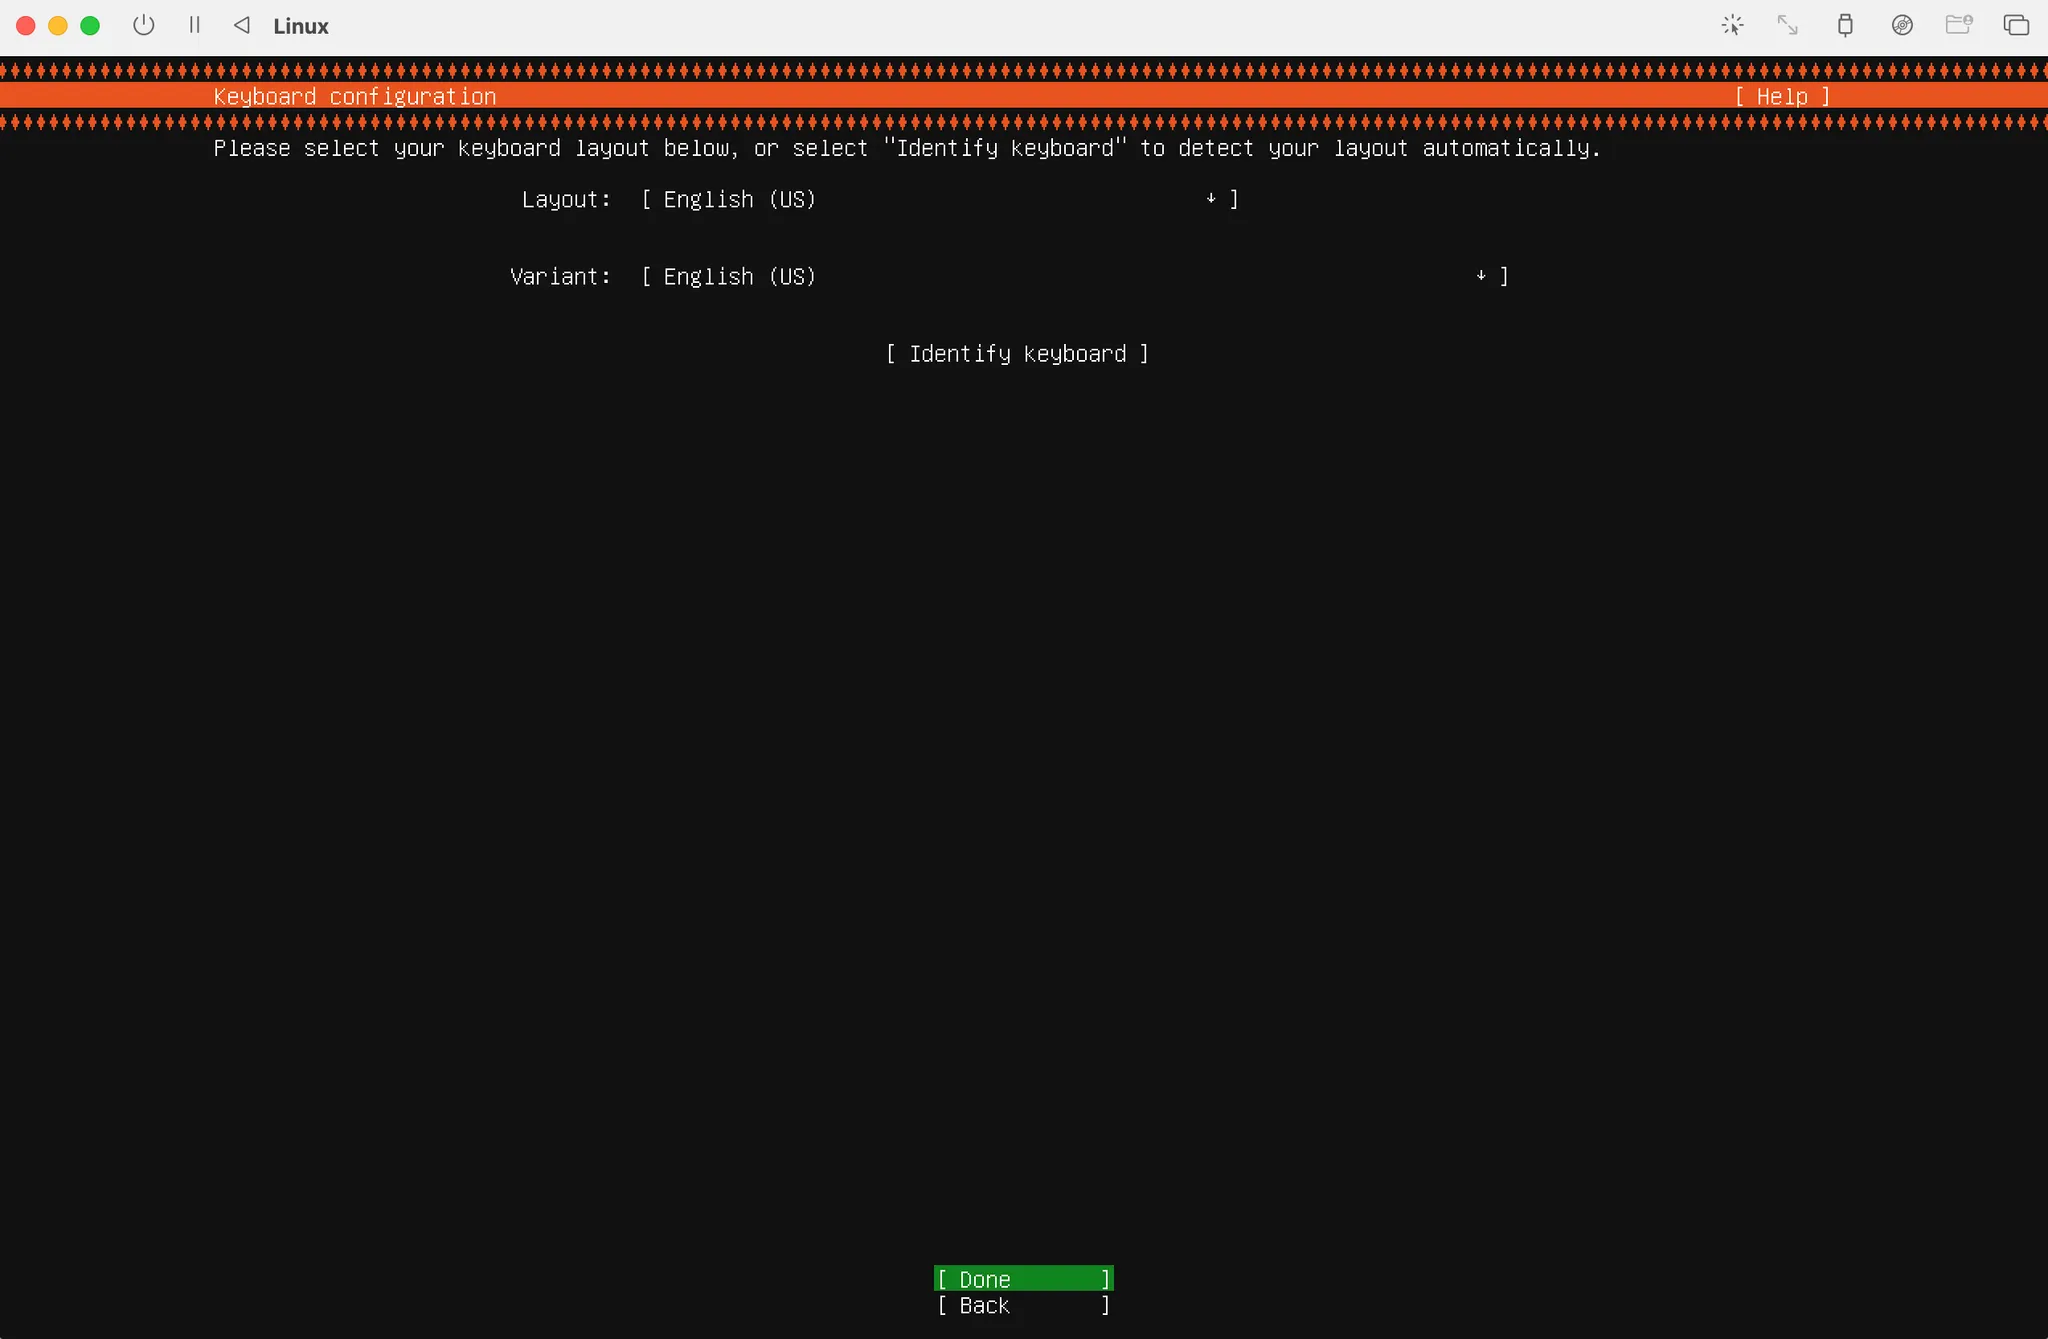
Task: Open the Help menu in installer header
Action: tap(1782, 96)
